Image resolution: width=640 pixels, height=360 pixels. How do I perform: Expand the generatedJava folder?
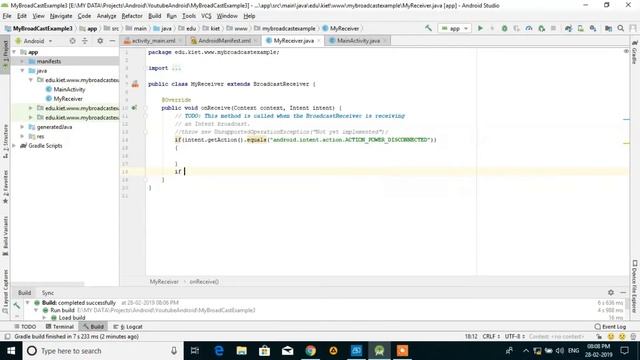[x=22, y=127]
